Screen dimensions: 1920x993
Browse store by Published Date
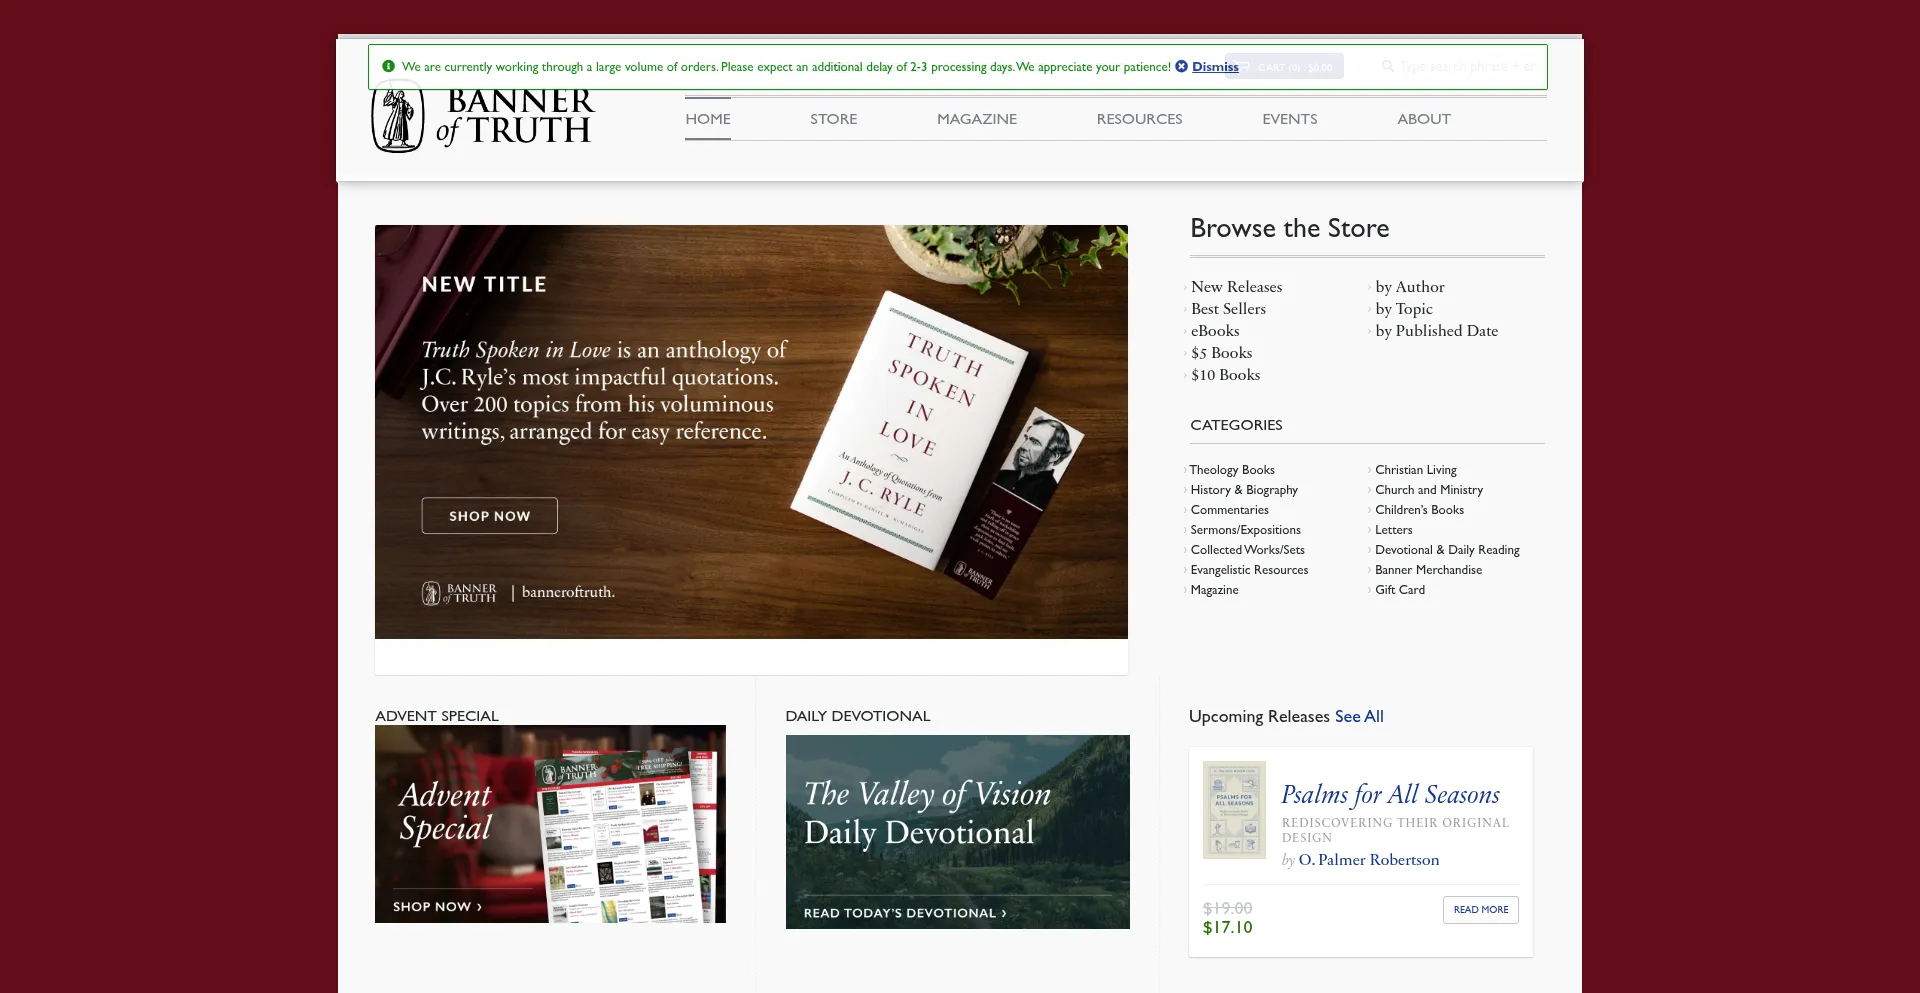1436,331
